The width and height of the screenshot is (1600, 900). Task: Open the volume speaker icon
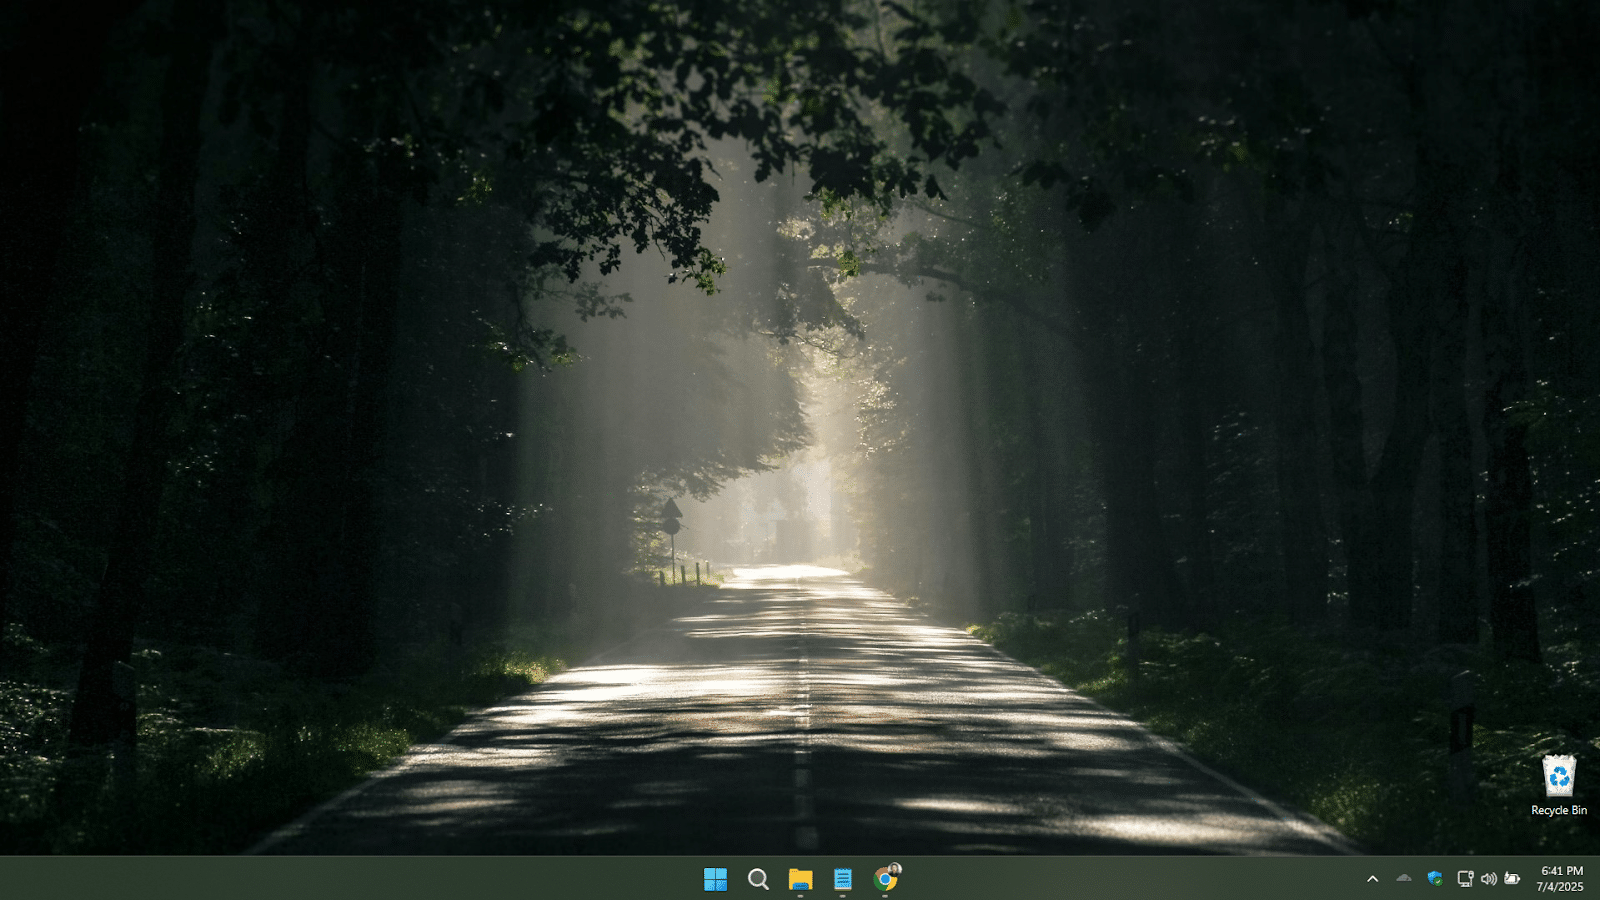[x=1488, y=878]
